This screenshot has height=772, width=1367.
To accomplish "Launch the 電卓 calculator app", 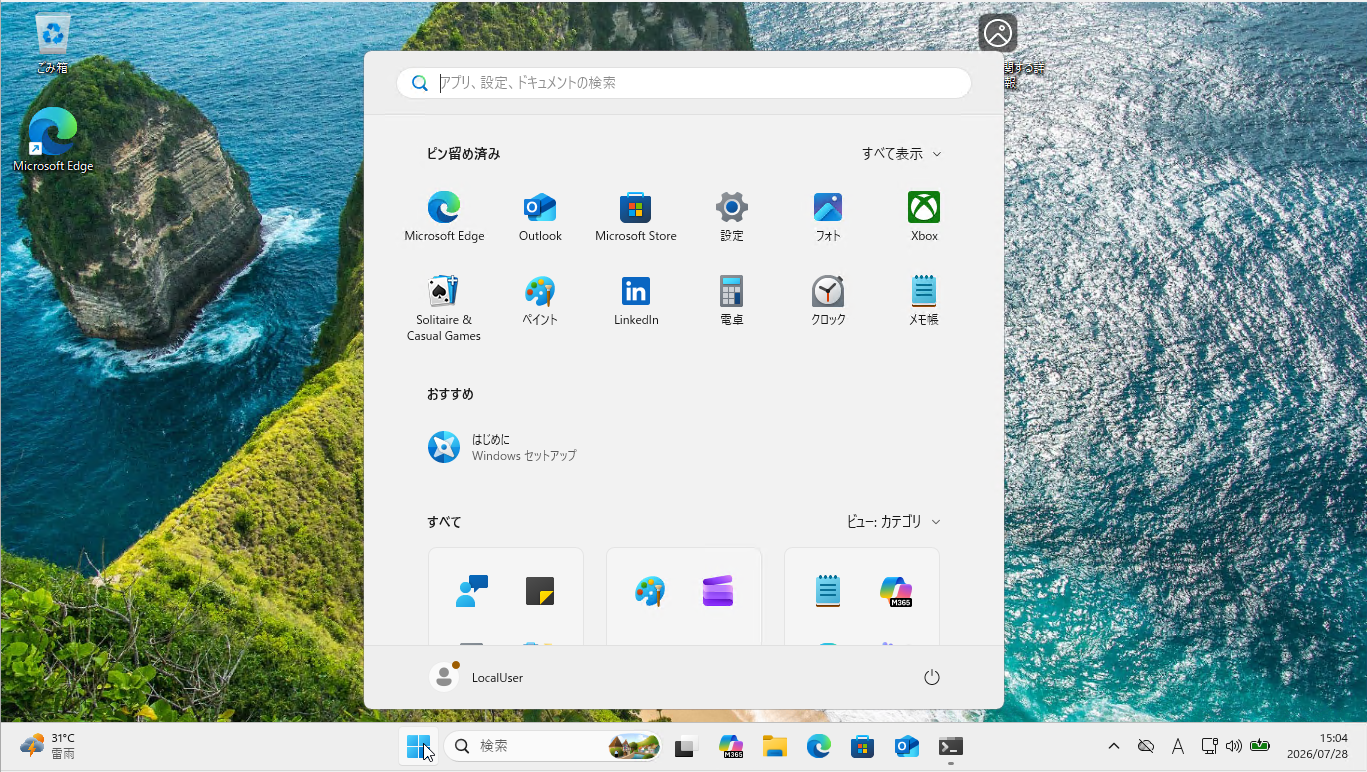I will coord(732,301).
